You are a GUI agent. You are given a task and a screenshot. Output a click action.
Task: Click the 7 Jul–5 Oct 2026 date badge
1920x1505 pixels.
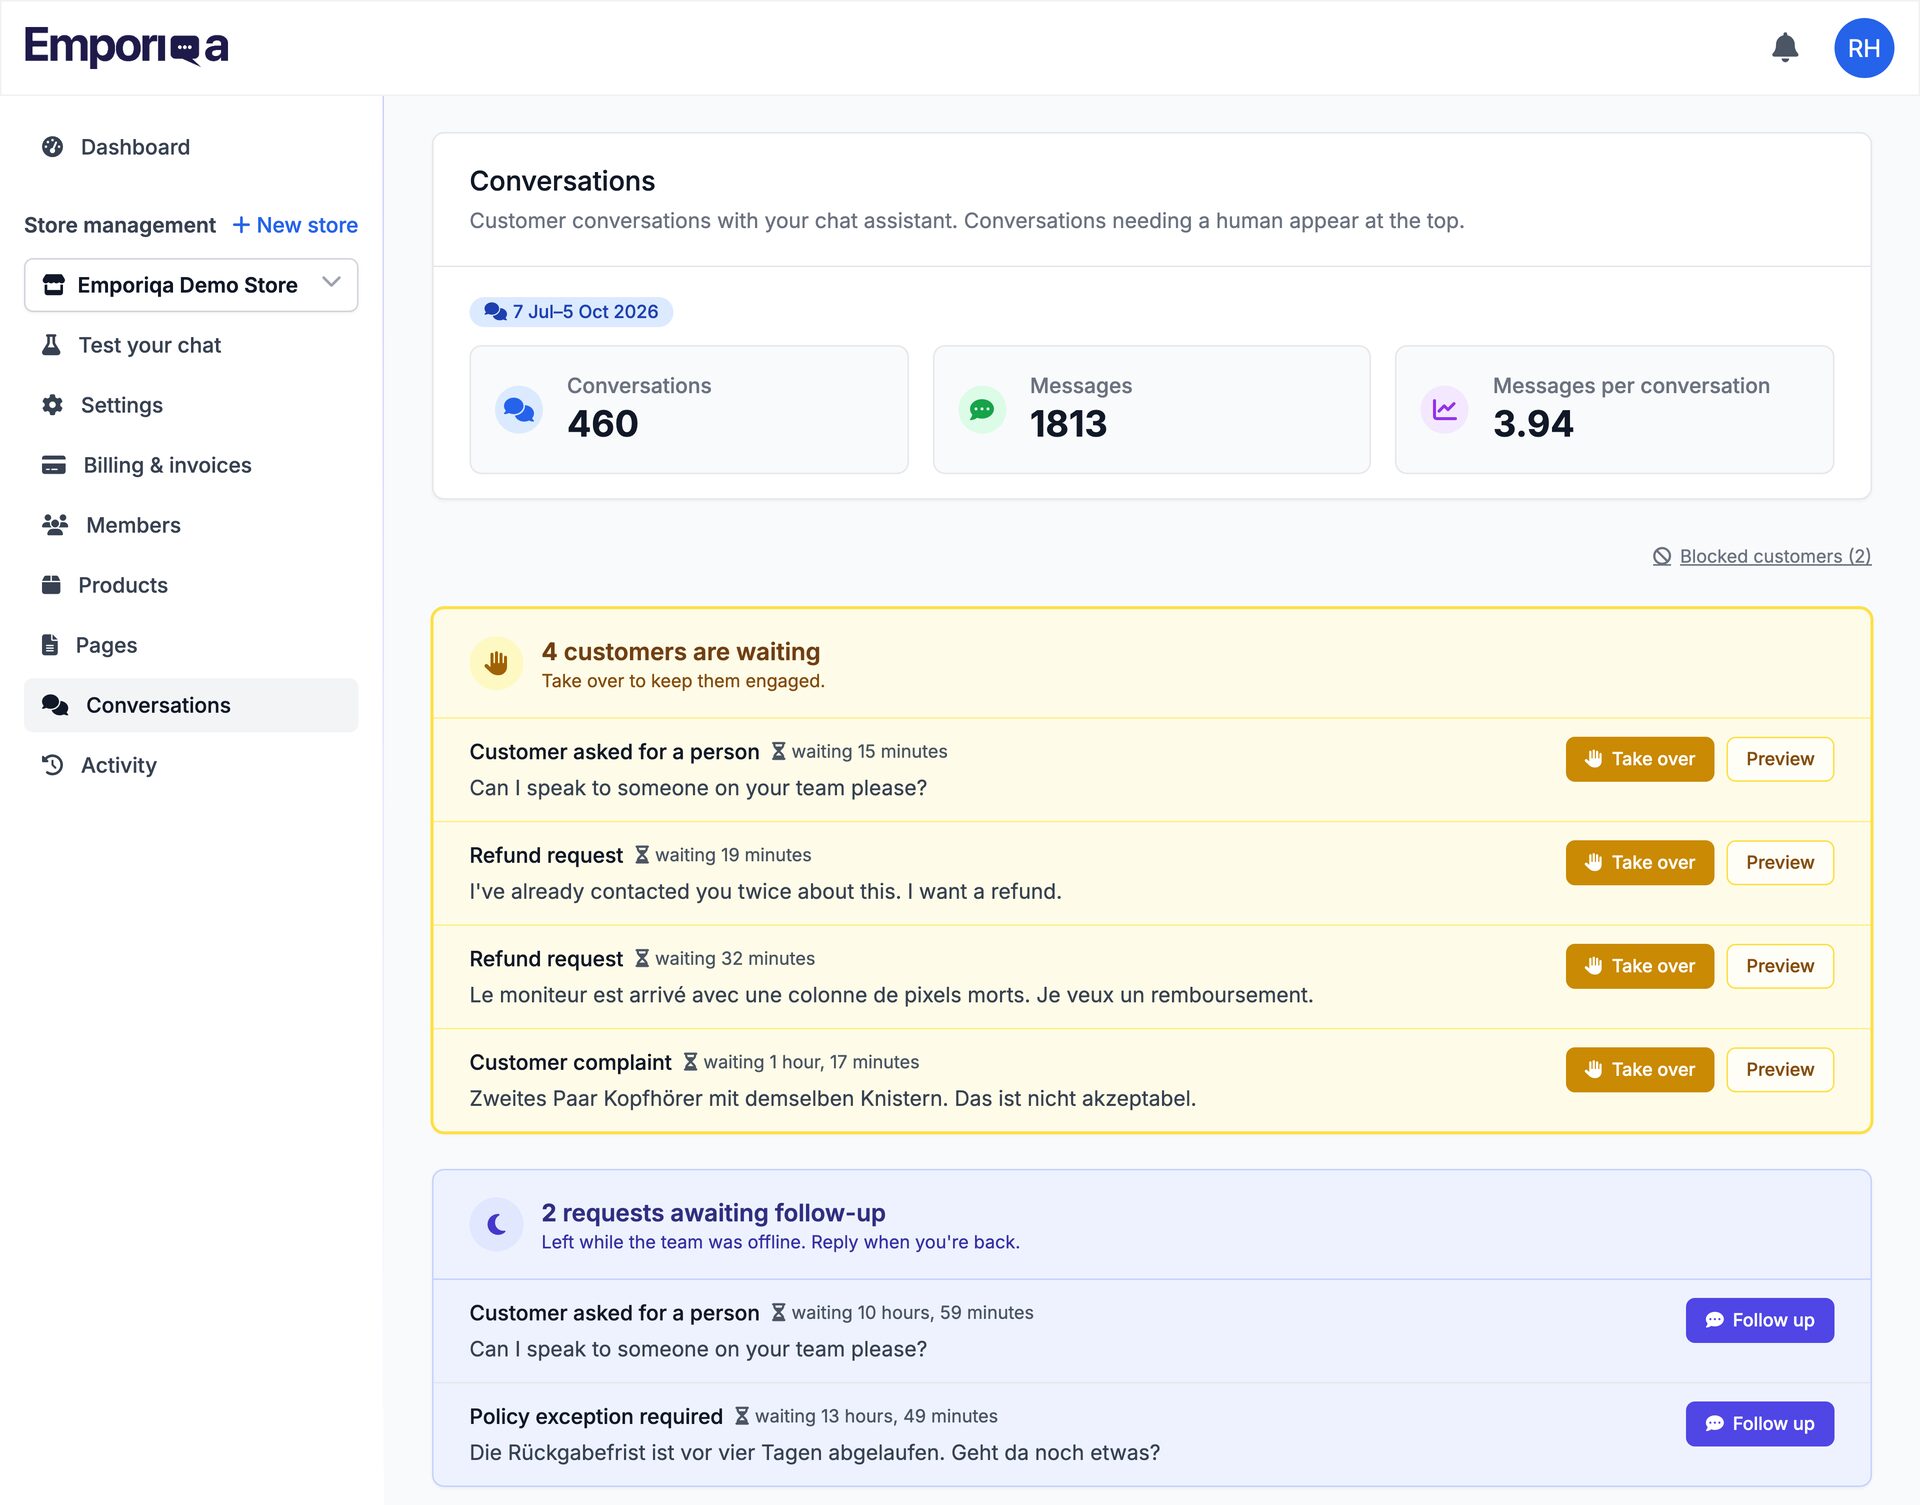(x=571, y=312)
